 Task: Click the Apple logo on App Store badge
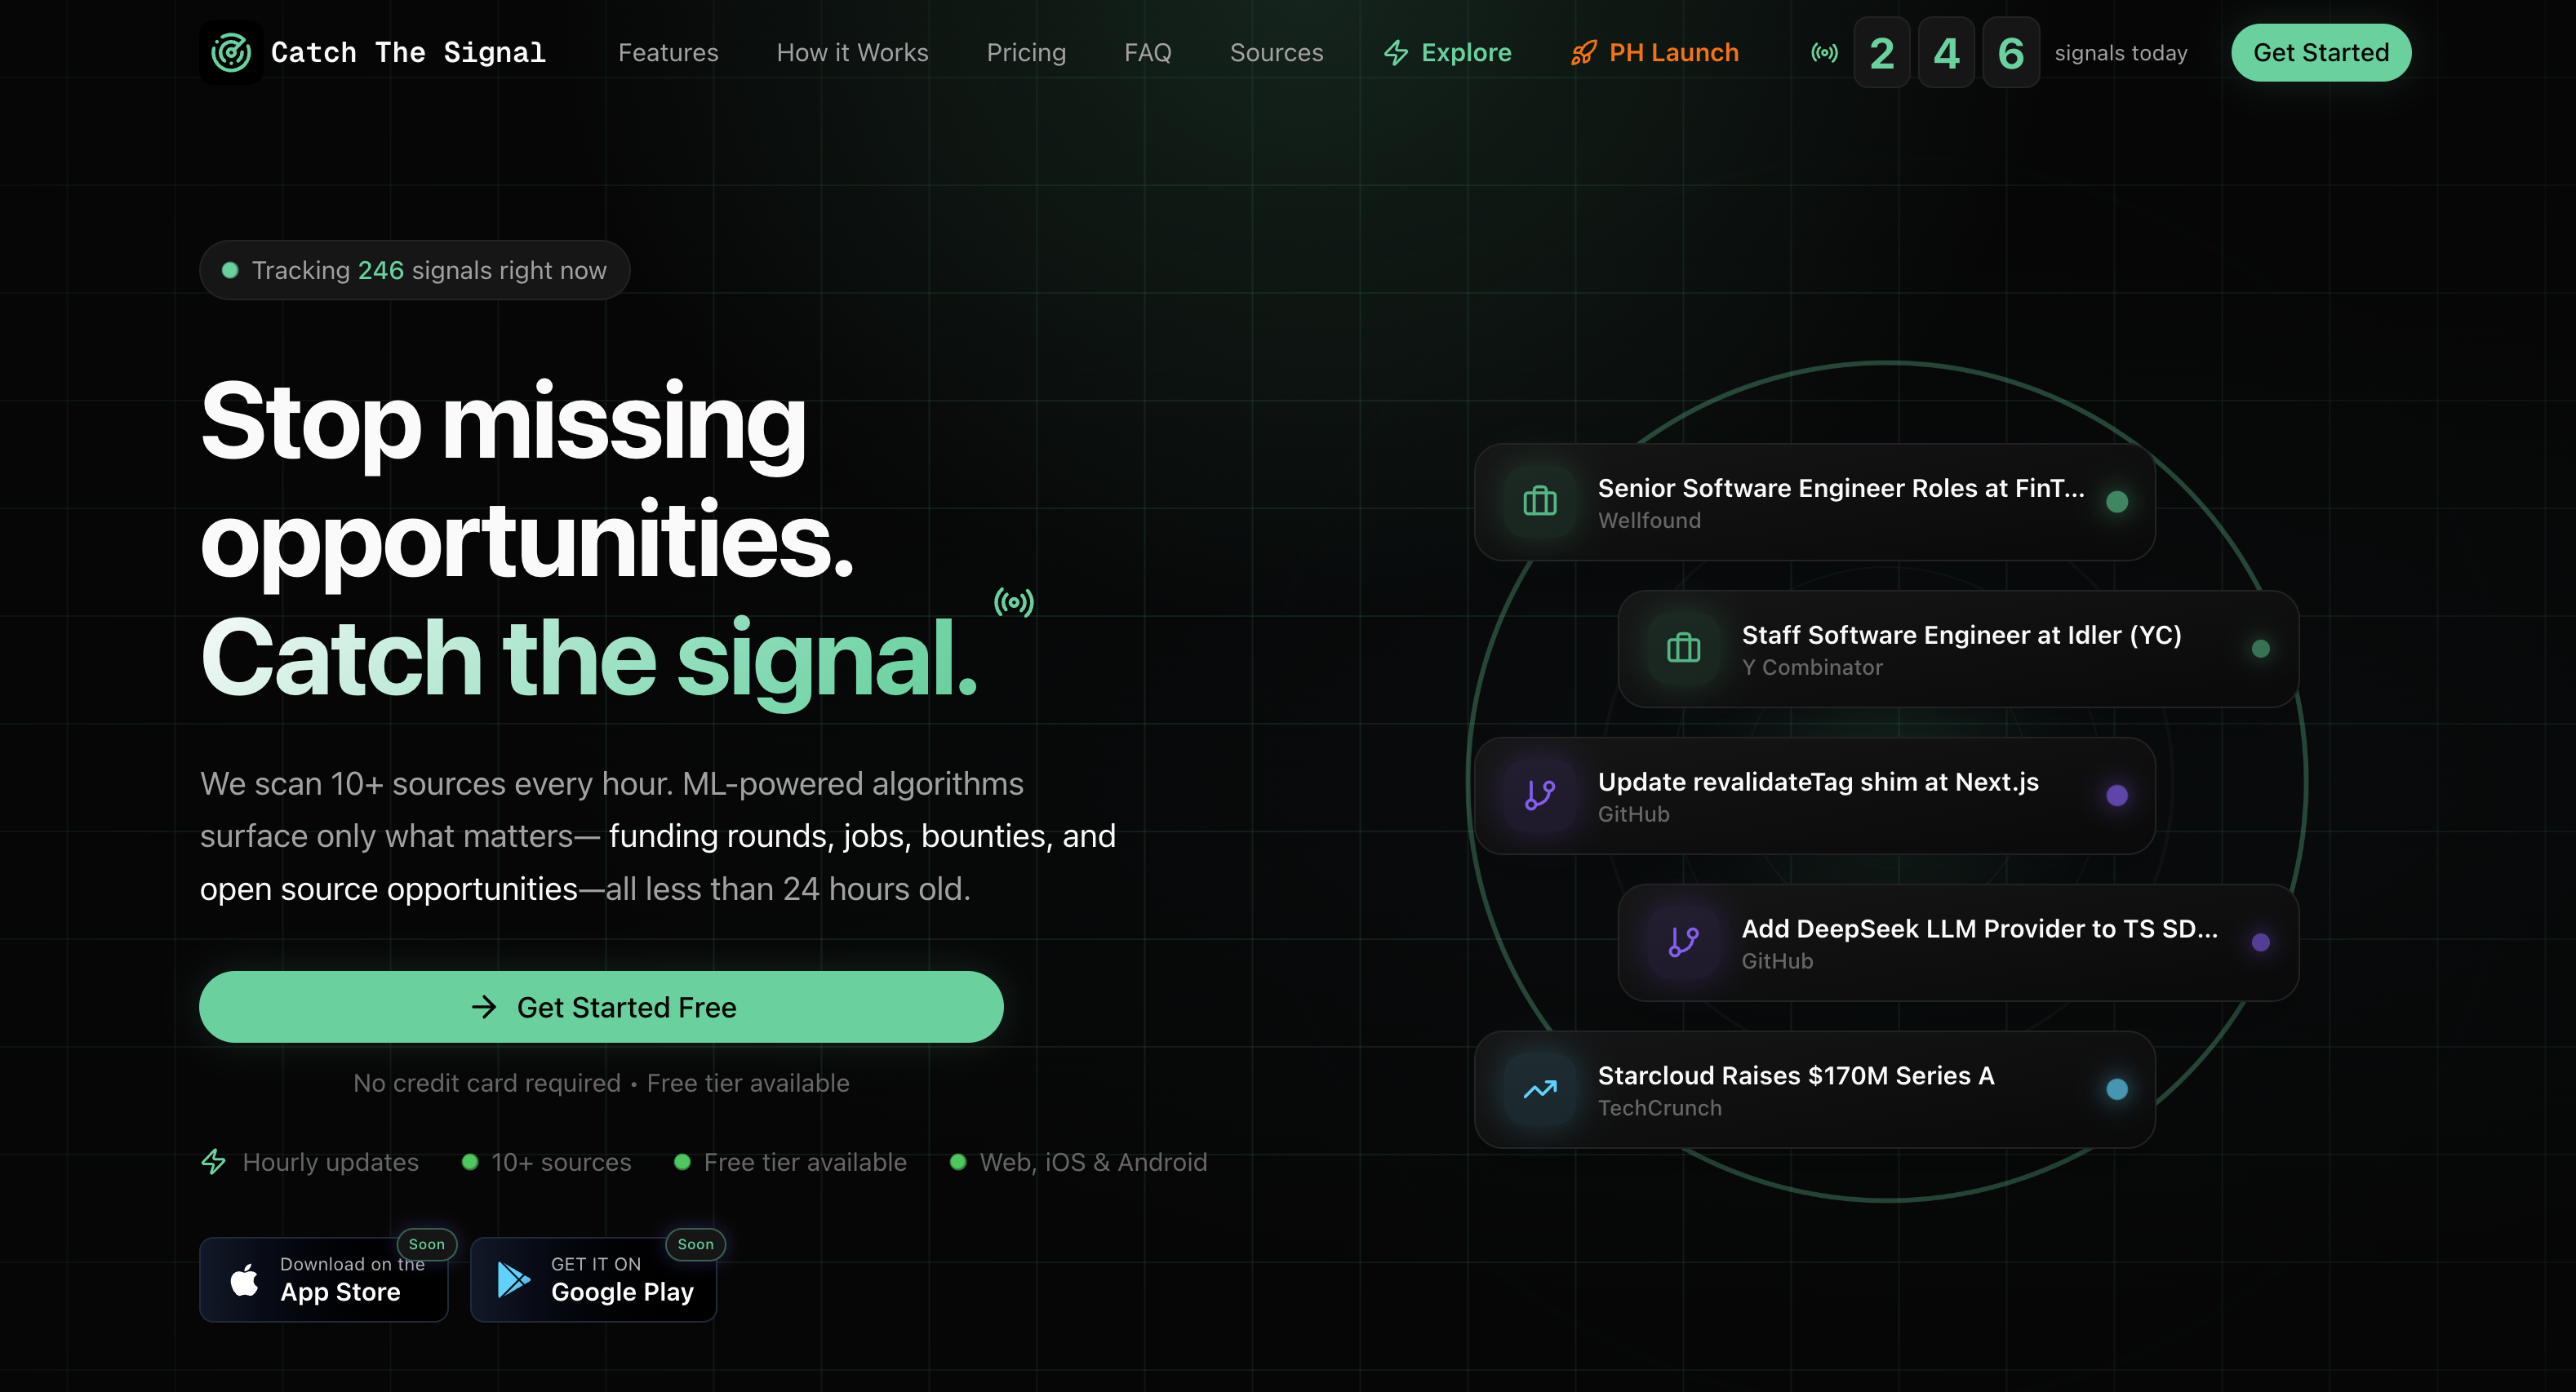[x=244, y=1279]
